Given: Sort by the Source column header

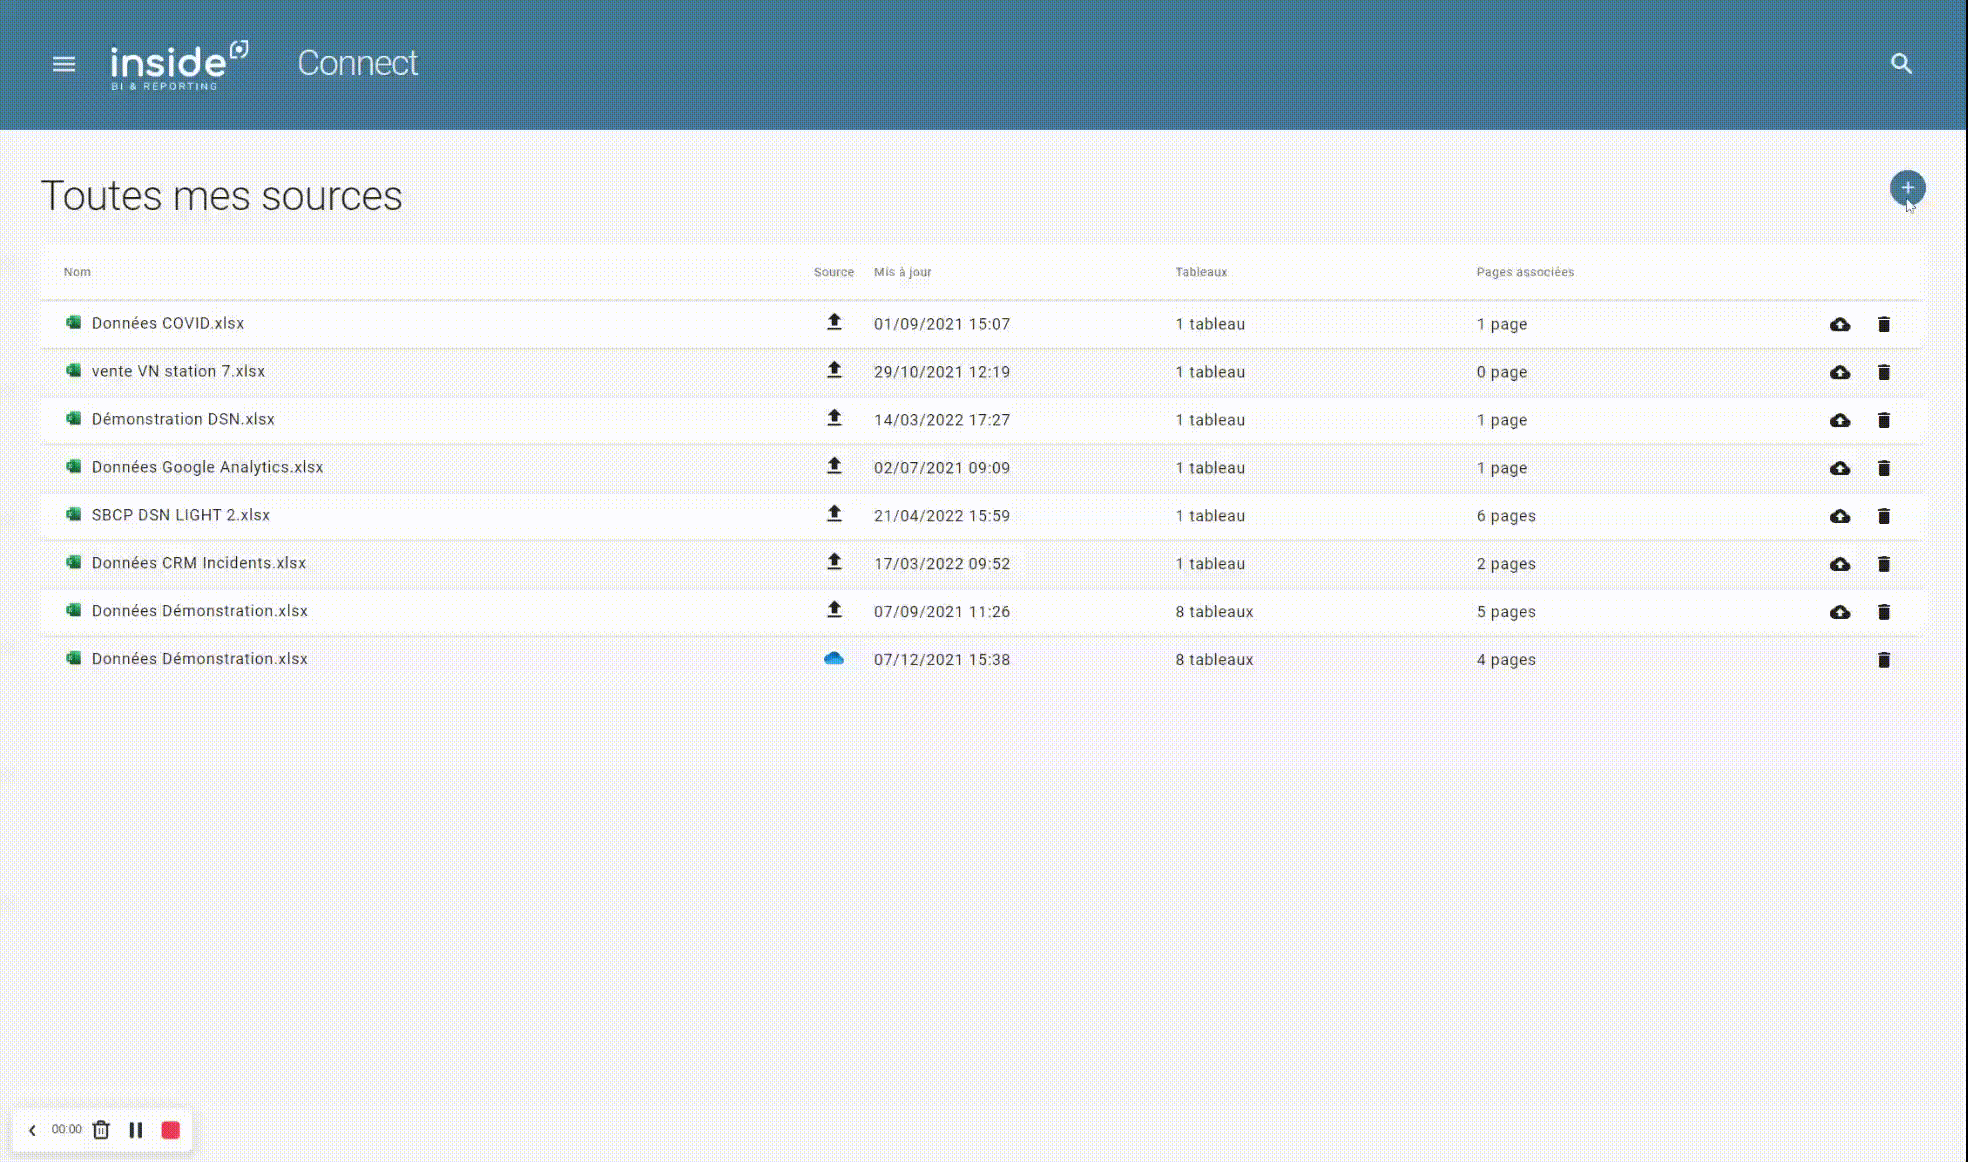Looking at the screenshot, I should [834, 272].
